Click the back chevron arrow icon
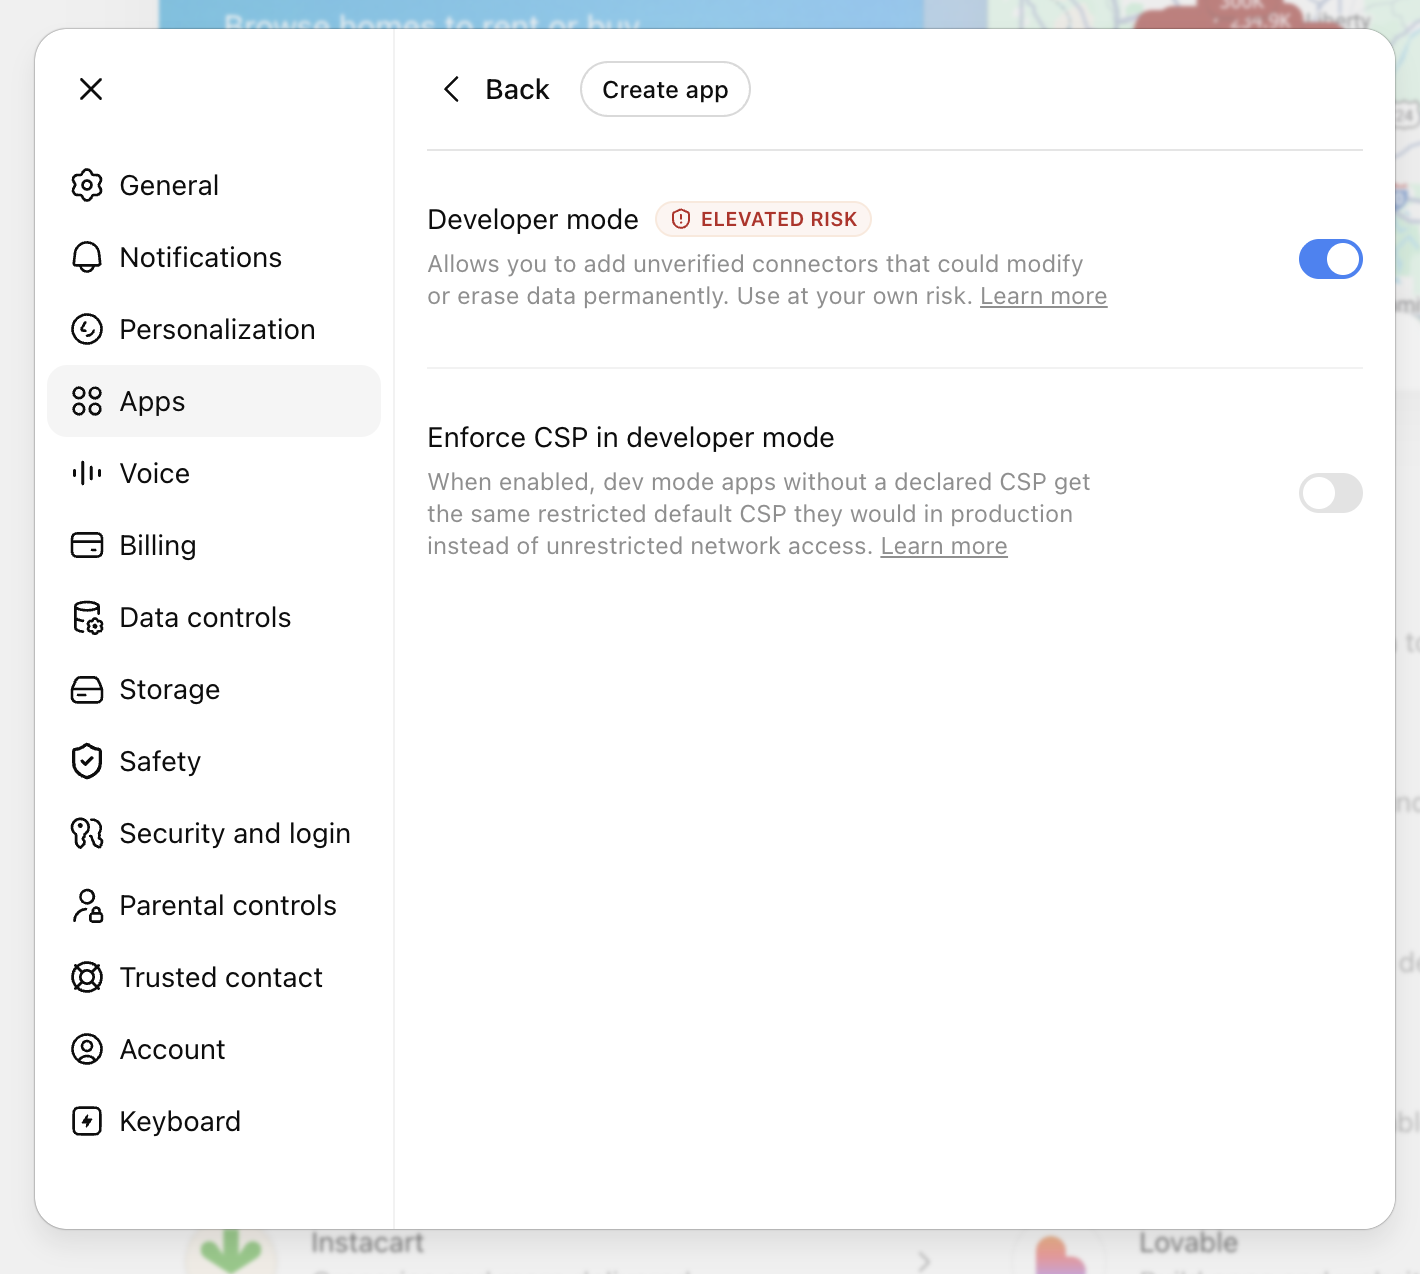Screen dimensions: 1420x1274 [452, 89]
